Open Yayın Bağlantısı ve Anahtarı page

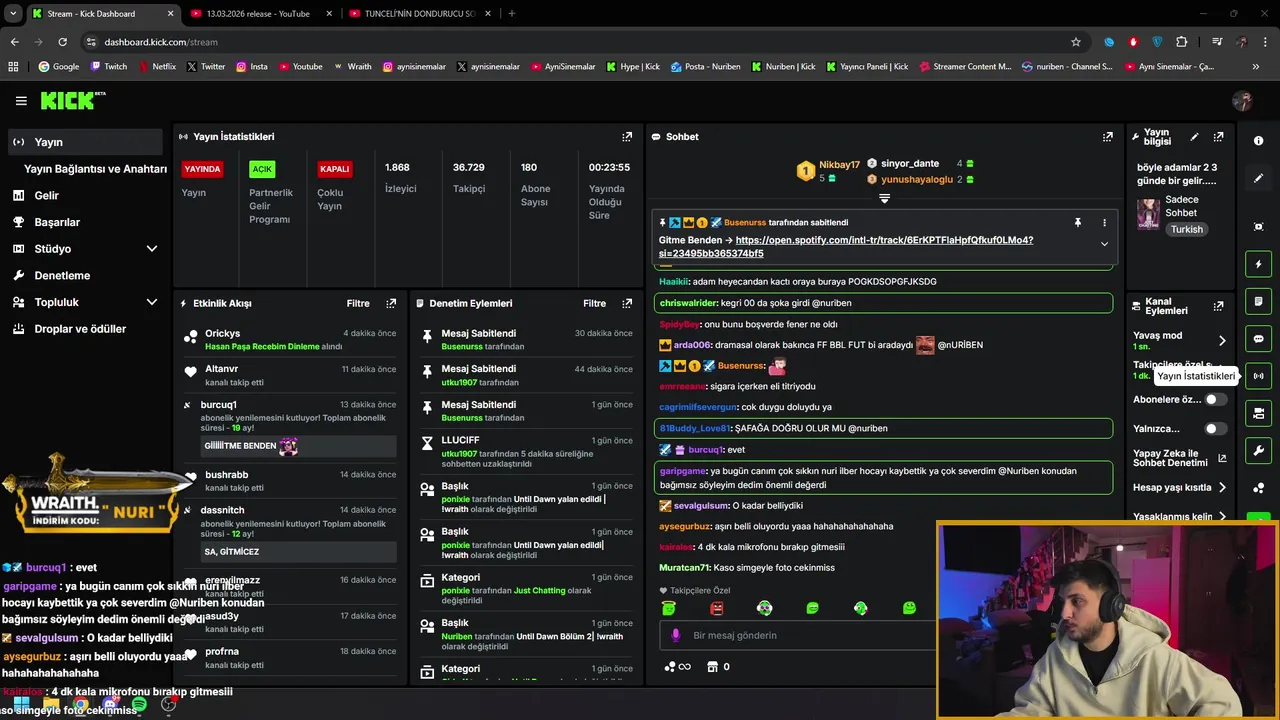pyautogui.click(x=95, y=169)
